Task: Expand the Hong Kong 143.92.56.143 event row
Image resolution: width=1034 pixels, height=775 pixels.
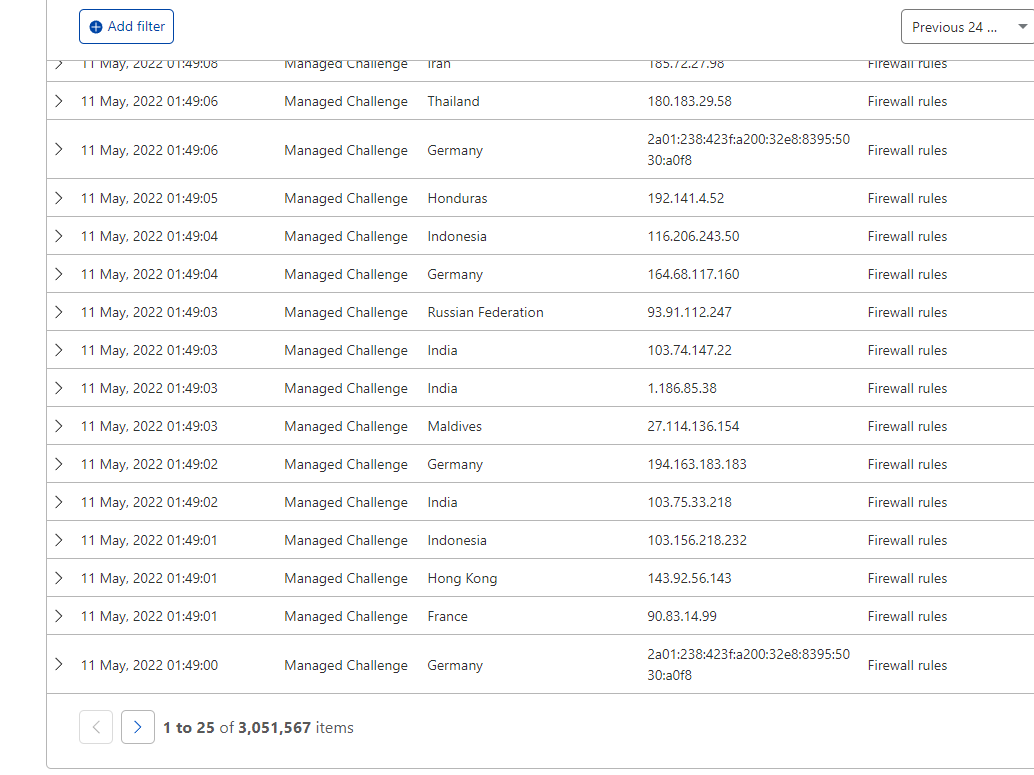Action: [59, 578]
